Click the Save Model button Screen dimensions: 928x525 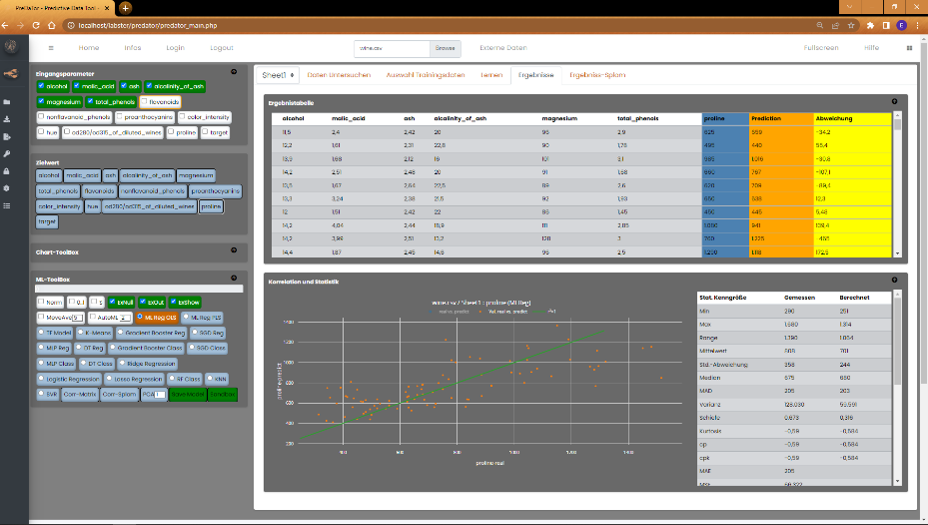(187, 394)
